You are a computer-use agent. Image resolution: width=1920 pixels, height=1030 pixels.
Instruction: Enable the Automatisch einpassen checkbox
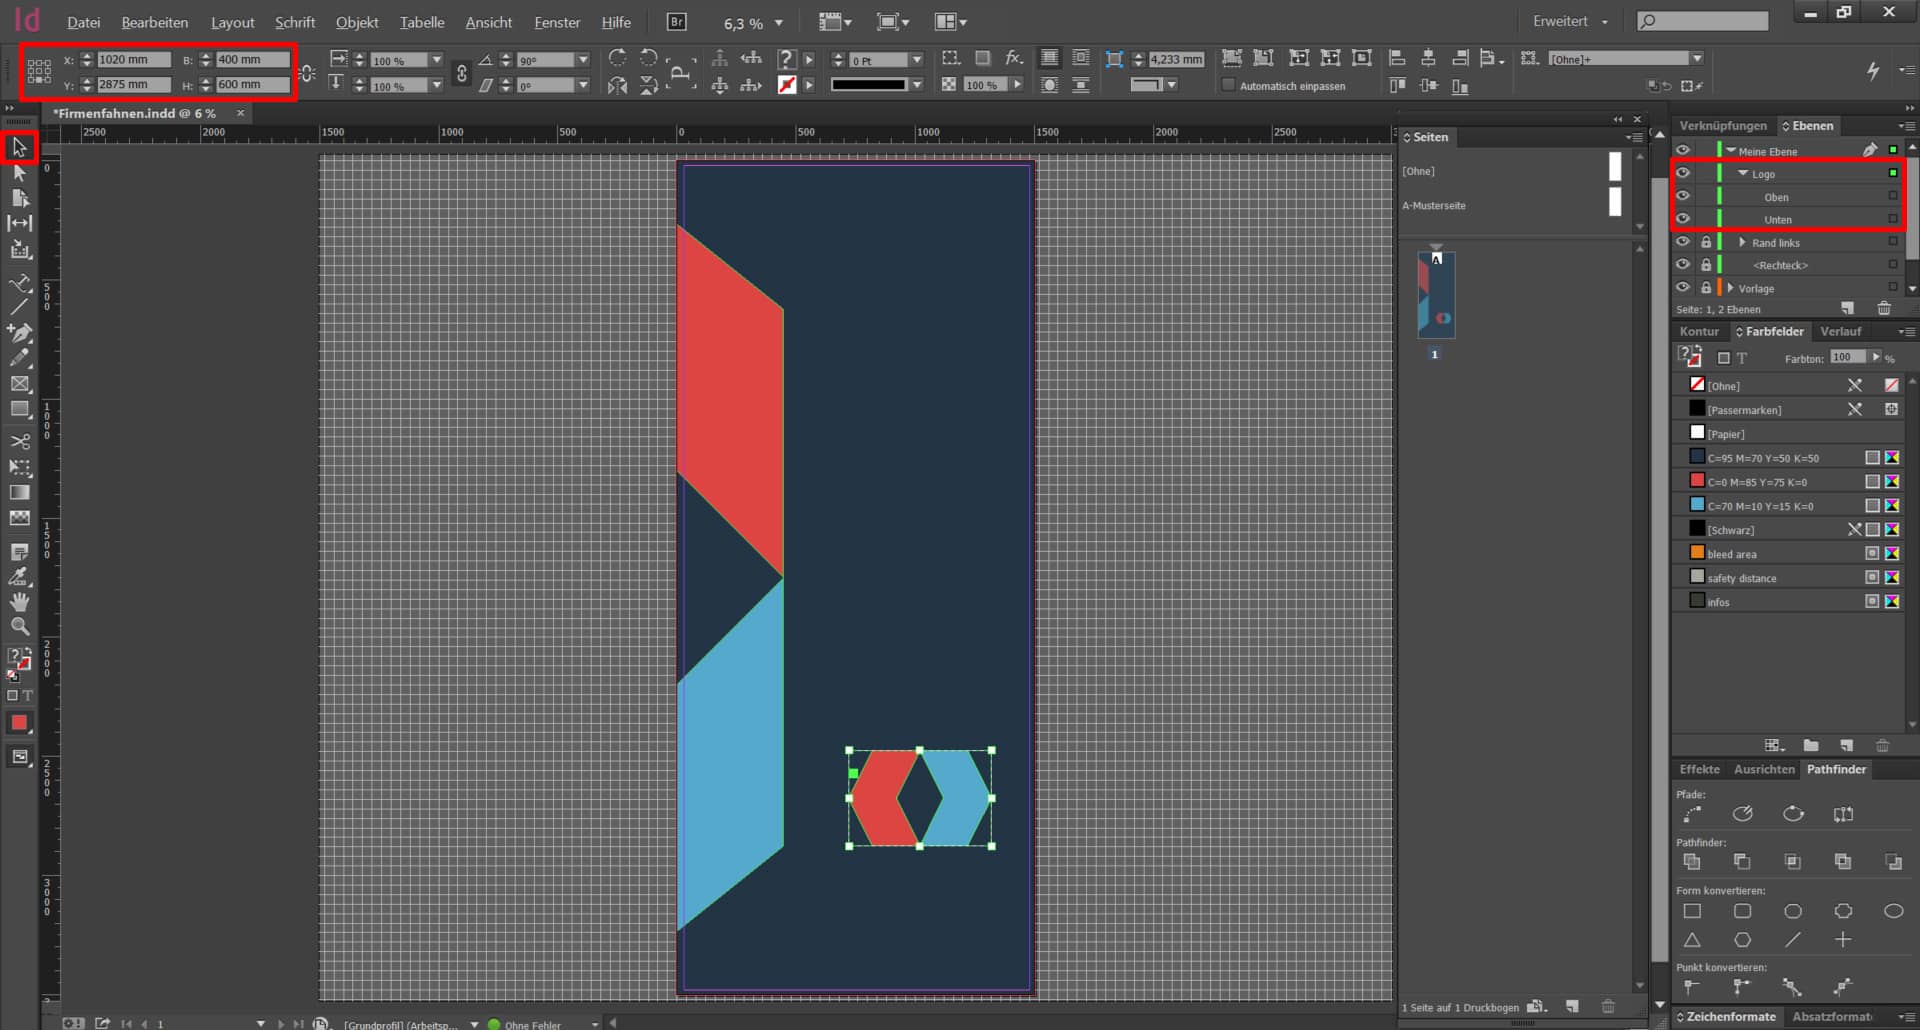(1229, 86)
